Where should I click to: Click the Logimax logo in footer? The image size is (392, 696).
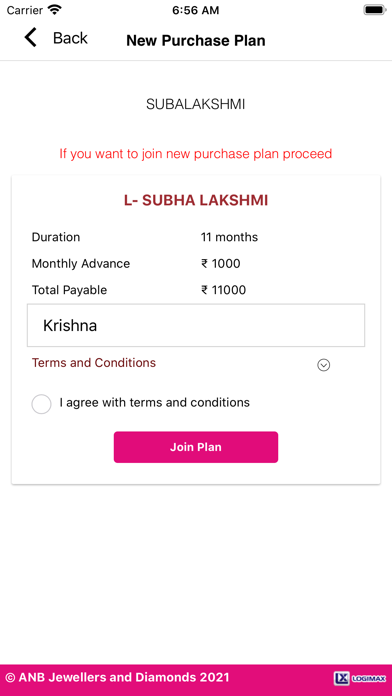coord(360,678)
